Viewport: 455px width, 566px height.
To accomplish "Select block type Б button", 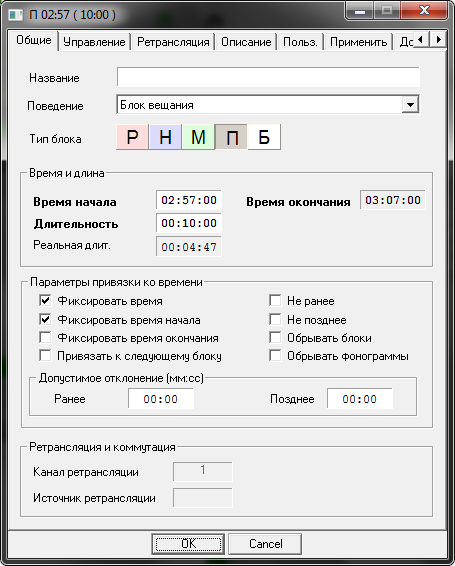I will click(264, 137).
